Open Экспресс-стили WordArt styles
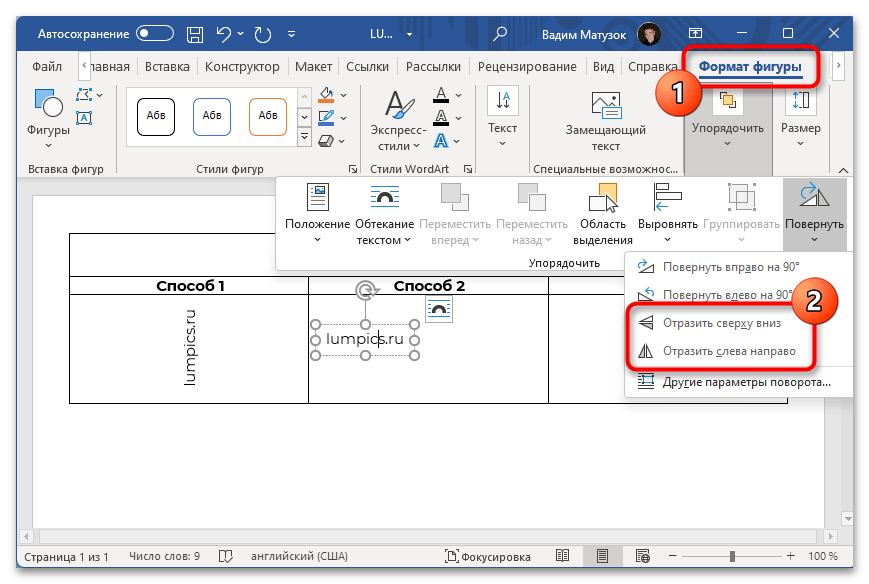This screenshot has height=584, width=869. pyautogui.click(x=398, y=120)
